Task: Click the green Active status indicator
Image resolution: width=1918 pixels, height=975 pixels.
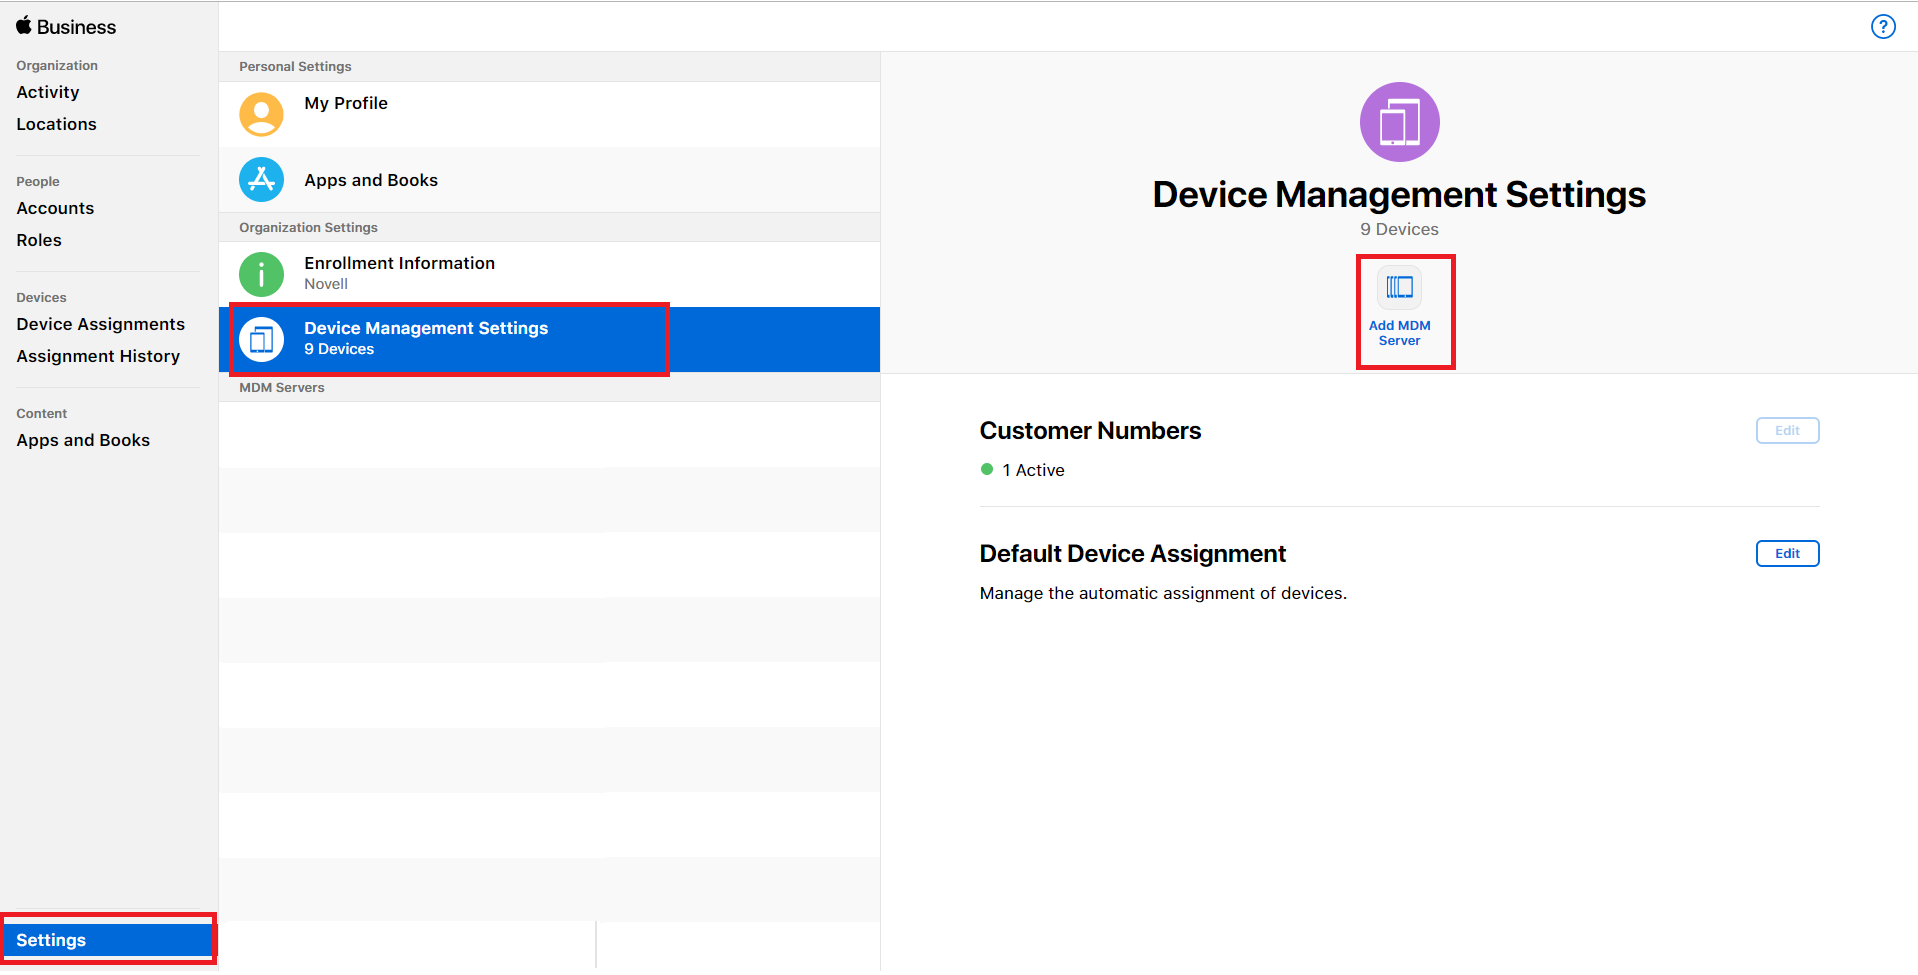Action: (987, 469)
